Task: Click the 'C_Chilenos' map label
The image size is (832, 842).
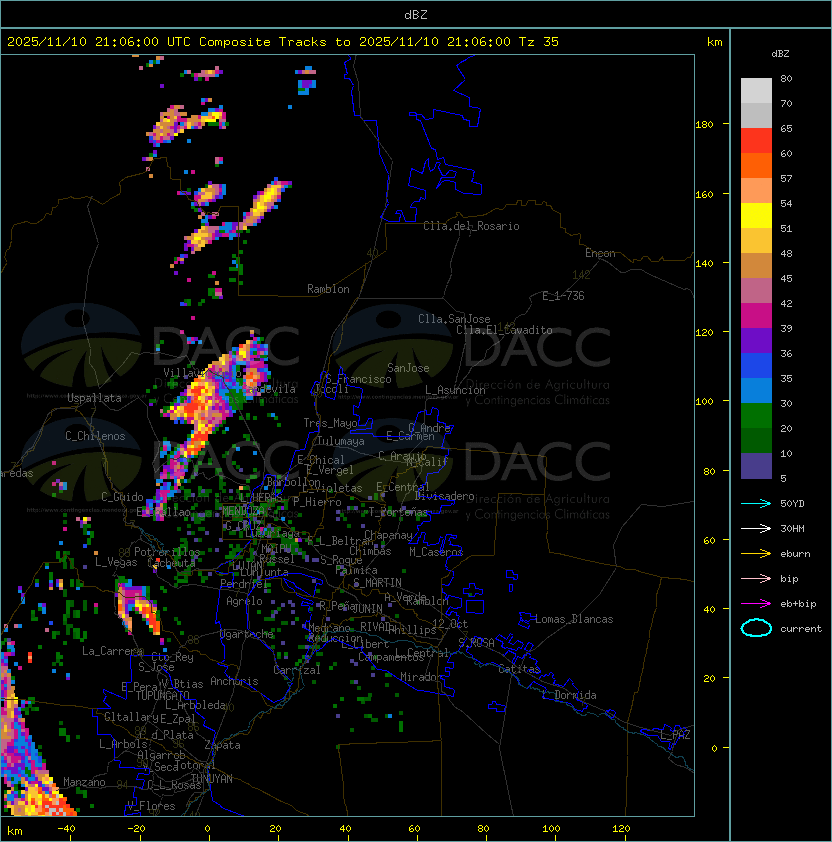Action: (95, 436)
